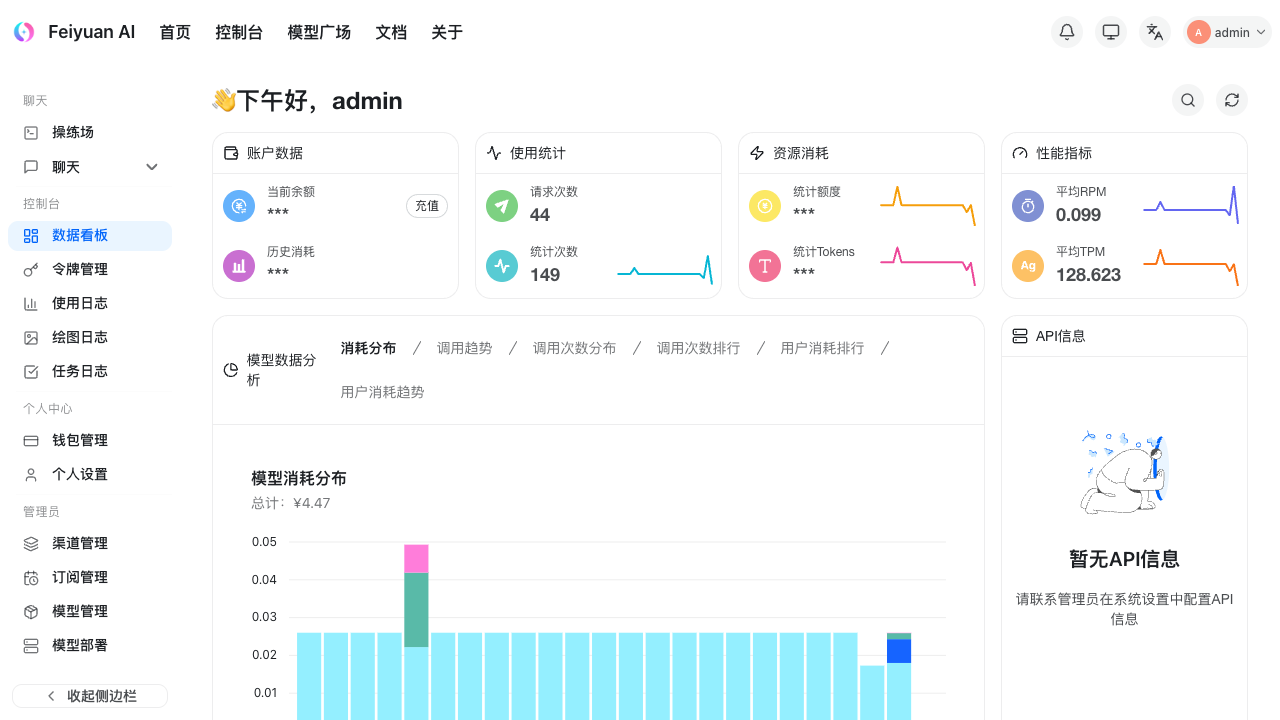Click the 总计 ¥4.47 text
The height and width of the screenshot is (720, 1280).
tap(291, 503)
